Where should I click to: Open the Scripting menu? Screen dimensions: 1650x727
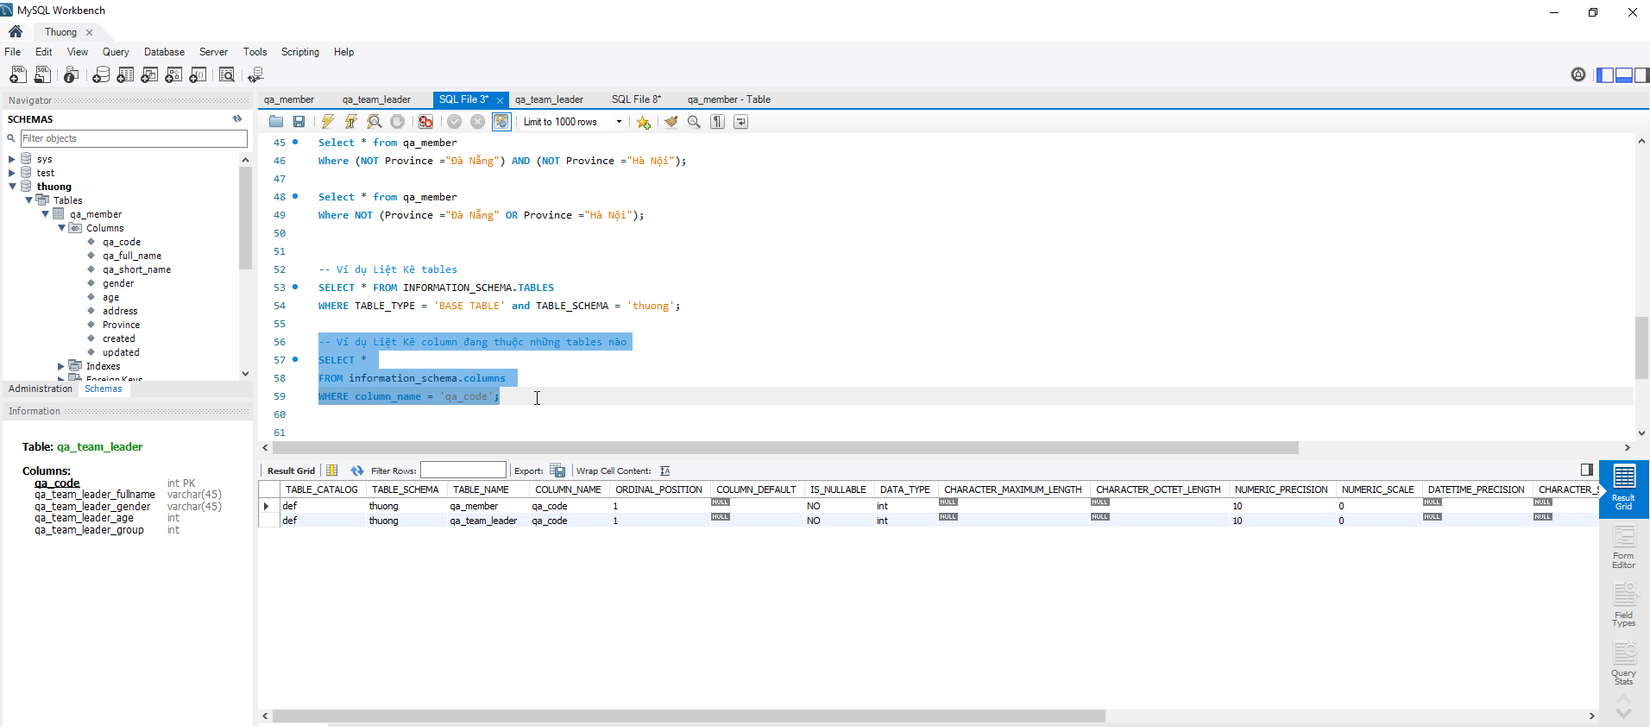[x=300, y=52]
